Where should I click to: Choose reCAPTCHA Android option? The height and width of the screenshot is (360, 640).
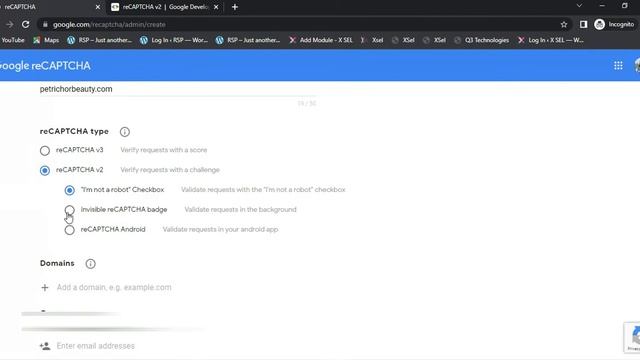tap(69, 230)
